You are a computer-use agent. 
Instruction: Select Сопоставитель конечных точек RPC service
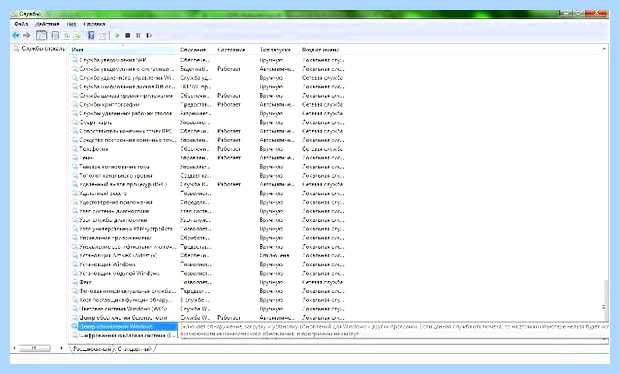point(125,131)
